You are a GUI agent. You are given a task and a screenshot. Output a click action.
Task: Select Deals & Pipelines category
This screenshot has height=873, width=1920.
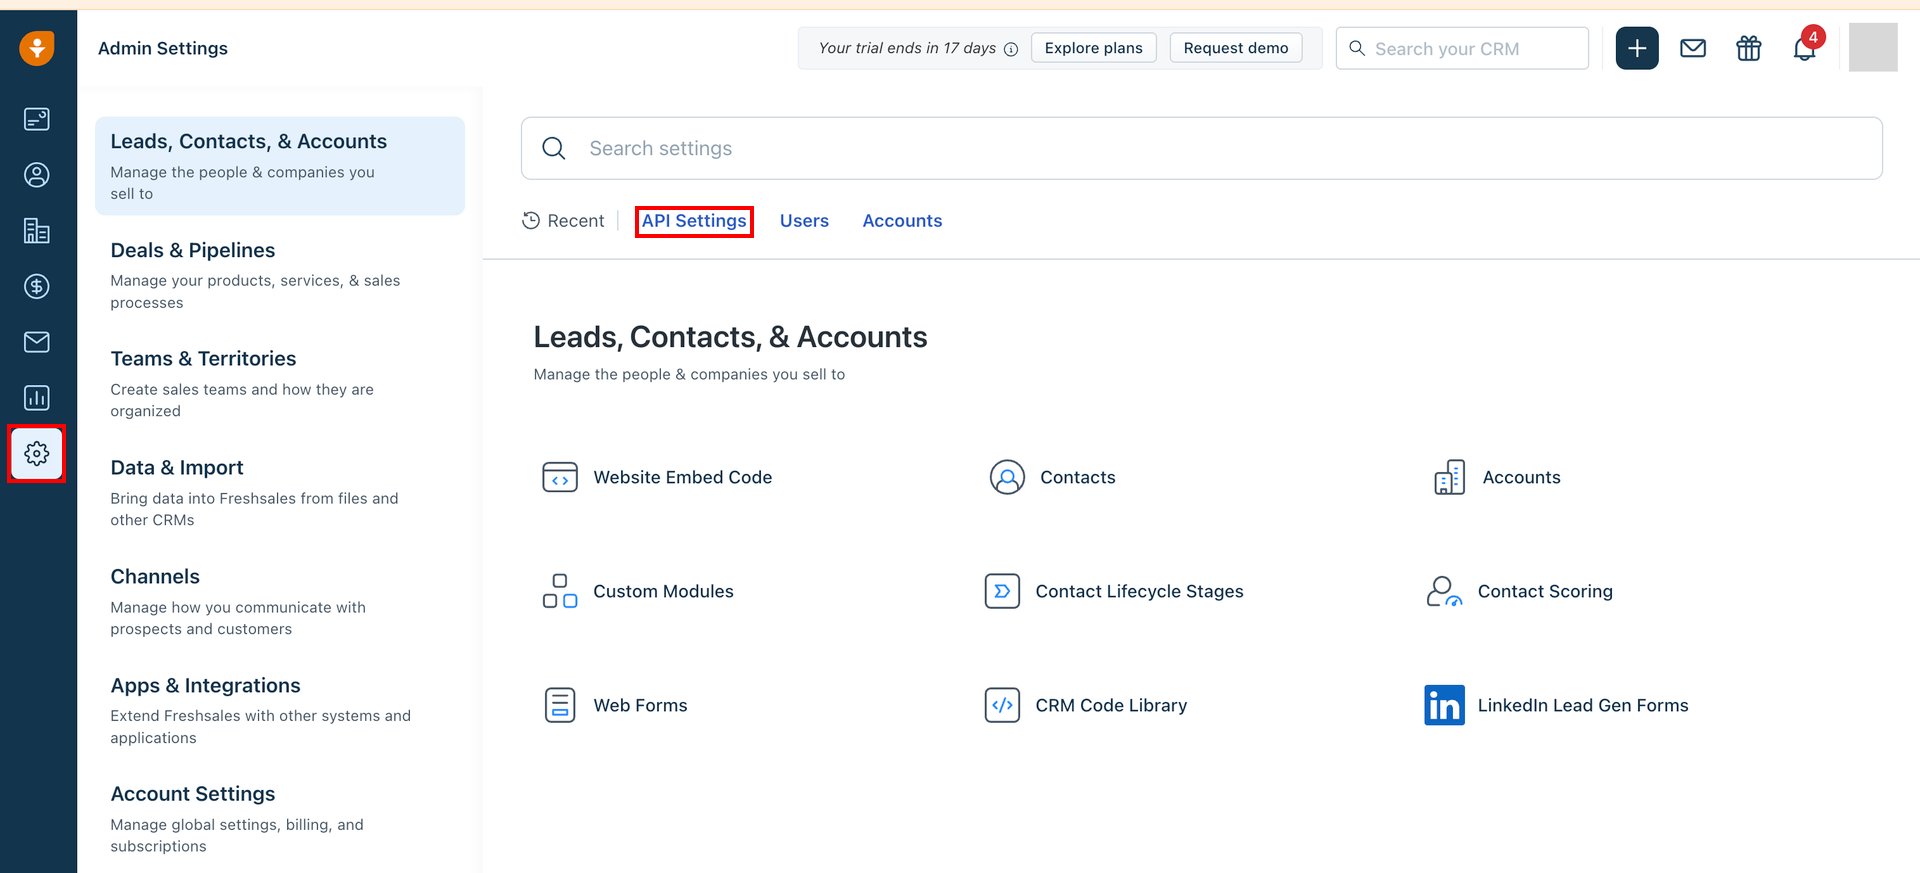click(x=280, y=275)
